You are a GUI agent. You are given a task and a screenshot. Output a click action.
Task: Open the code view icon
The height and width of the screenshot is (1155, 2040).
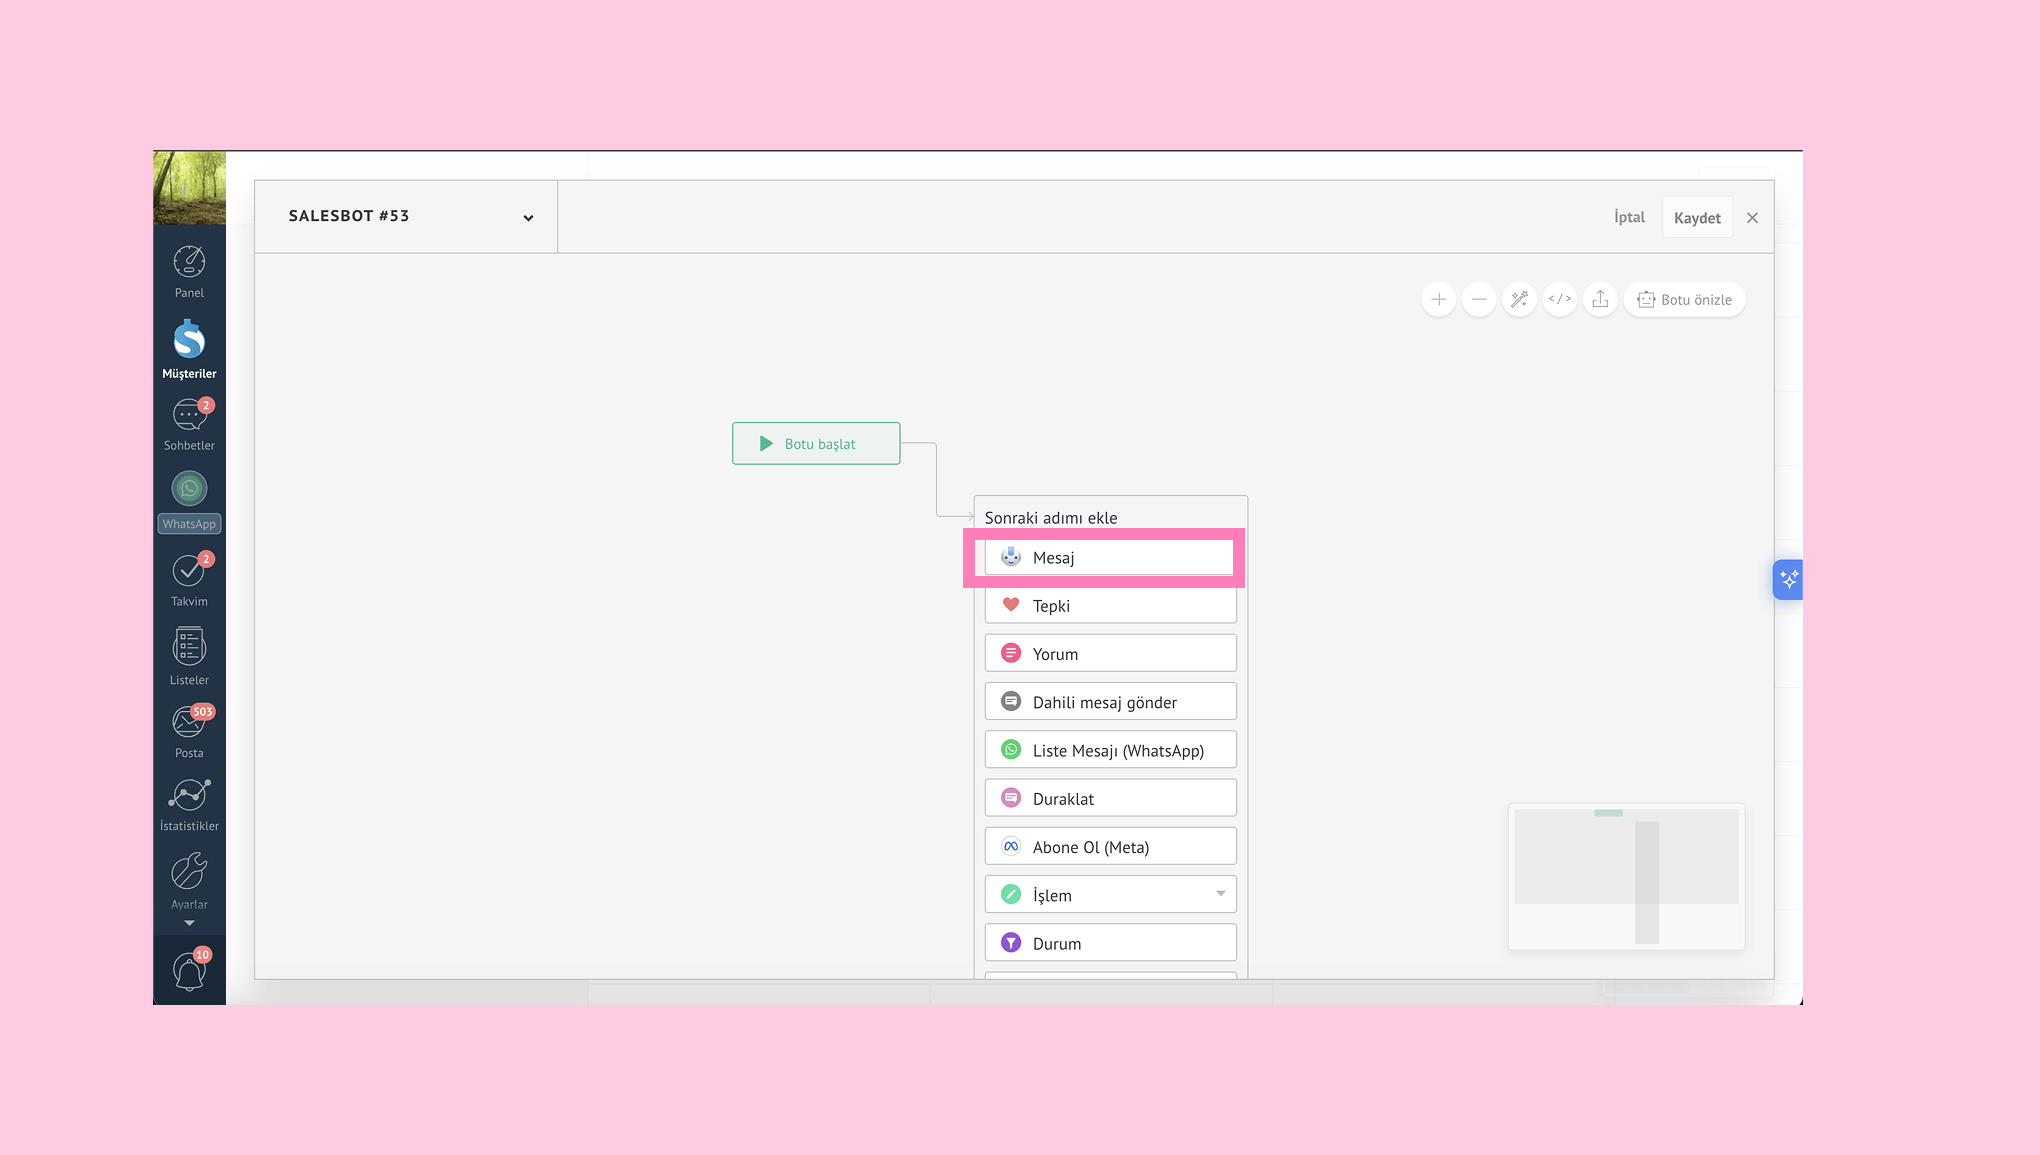1560,299
